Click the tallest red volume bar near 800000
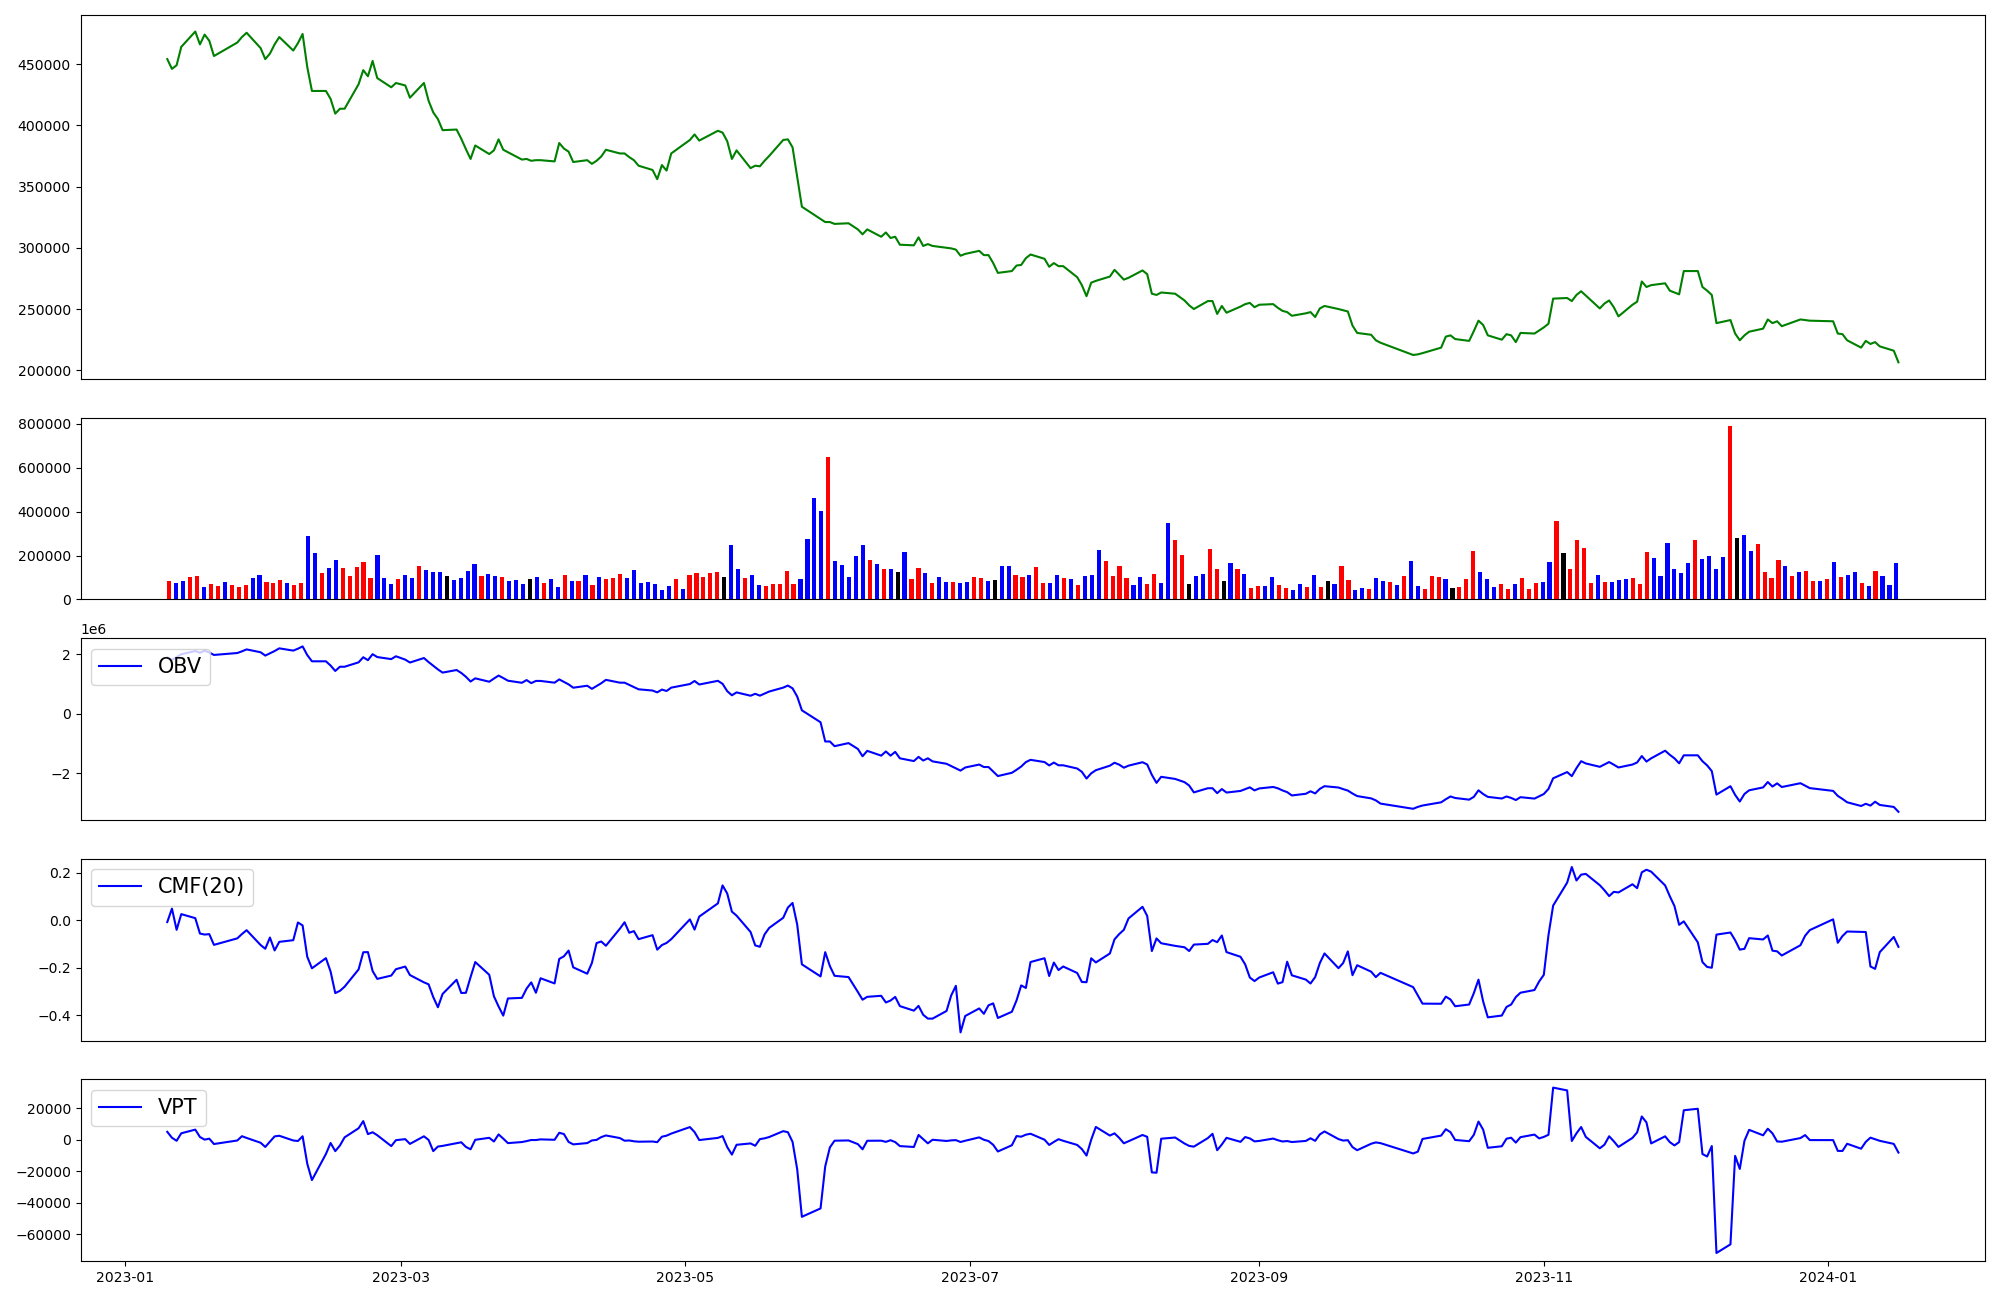Viewport: 2000px width, 1300px height. (x=1730, y=510)
